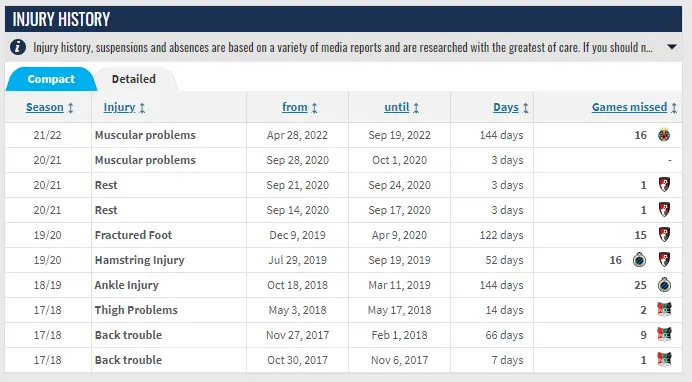Expand the injury history info note arrow
Image resolution: width=692 pixels, height=382 pixels.
click(672, 47)
